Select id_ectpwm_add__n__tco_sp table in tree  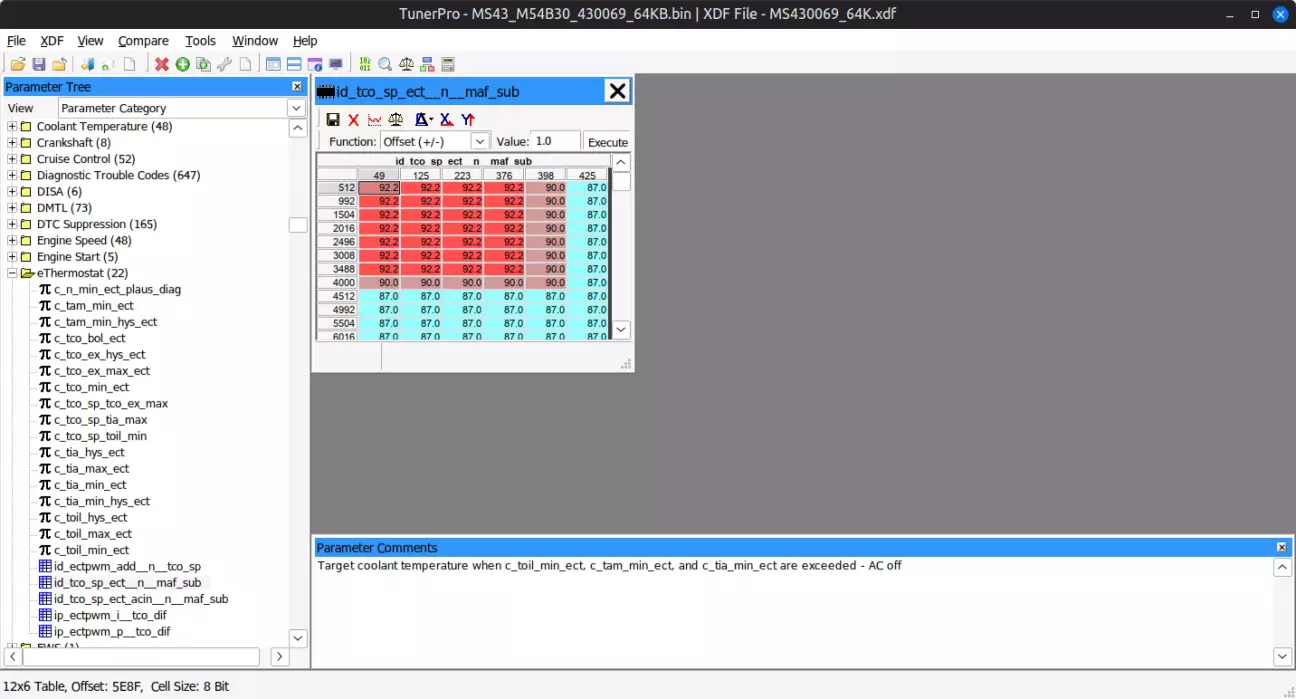[126, 566]
